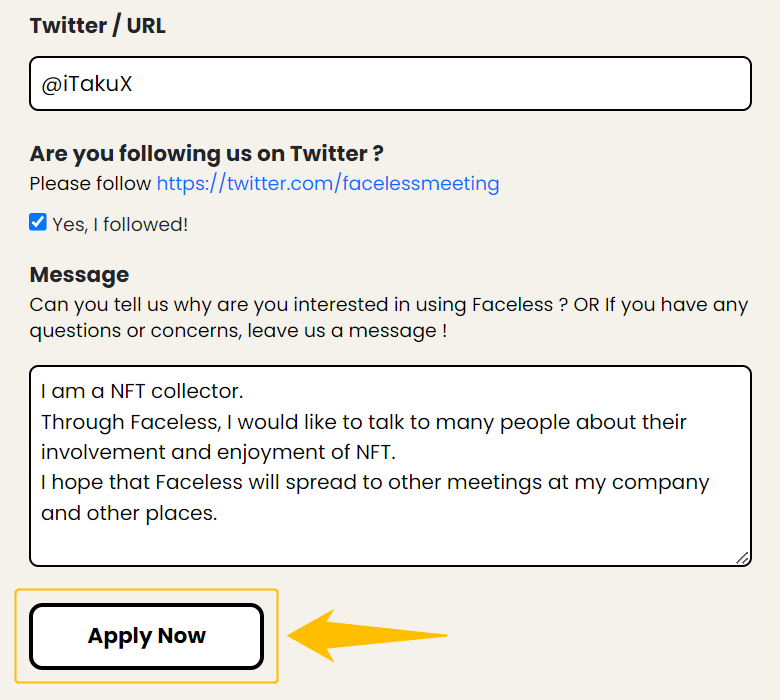Place cursor on "I am a NFT collector." line

[142, 391]
